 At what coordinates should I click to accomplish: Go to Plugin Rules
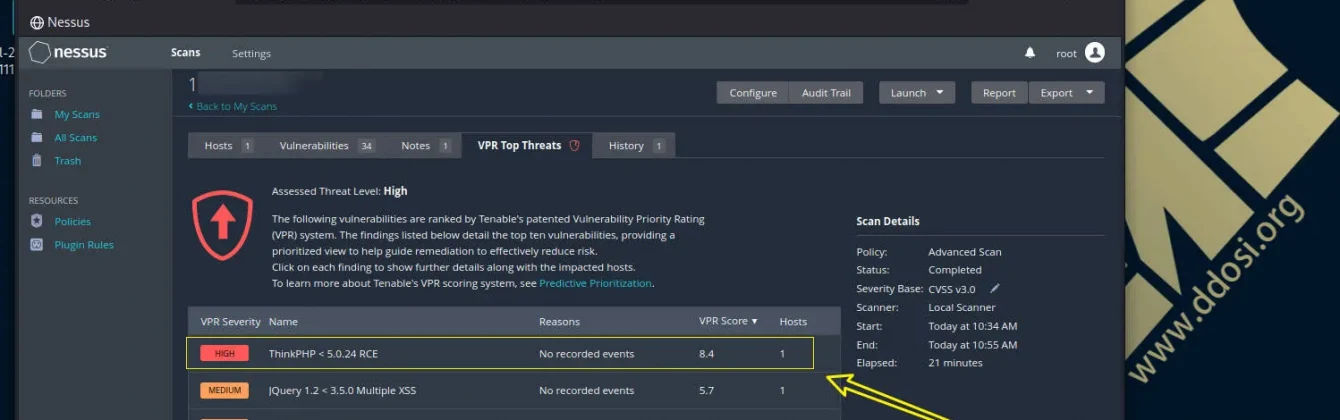[84, 244]
